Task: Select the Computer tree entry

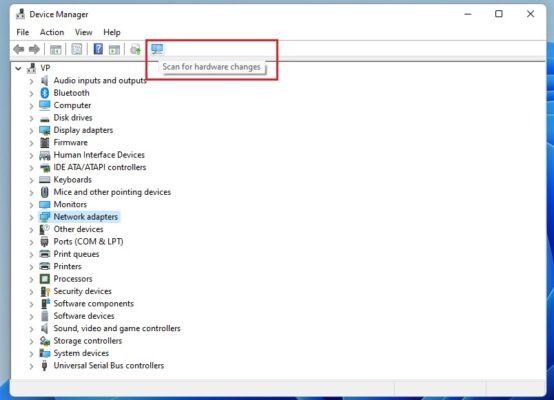Action: (x=72, y=105)
